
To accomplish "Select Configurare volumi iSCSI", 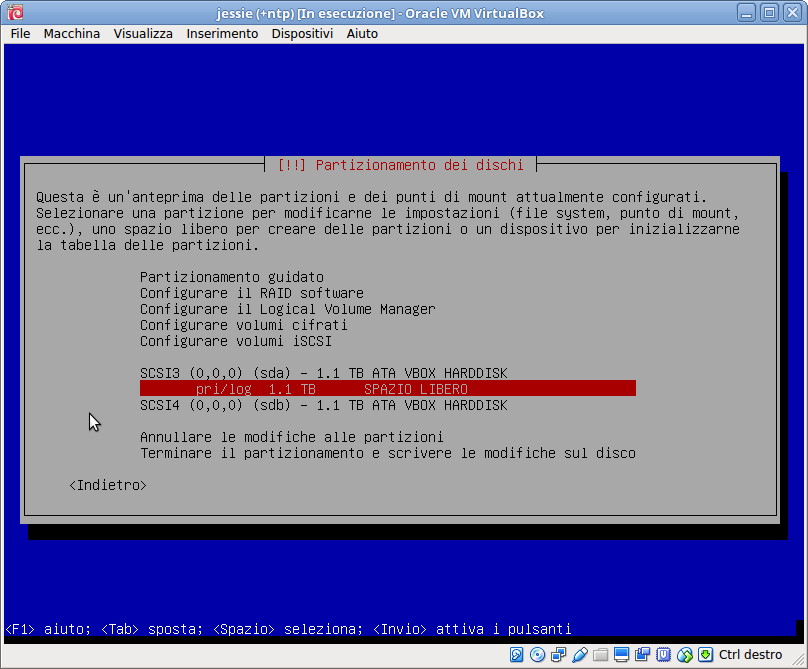I will [x=236, y=341].
